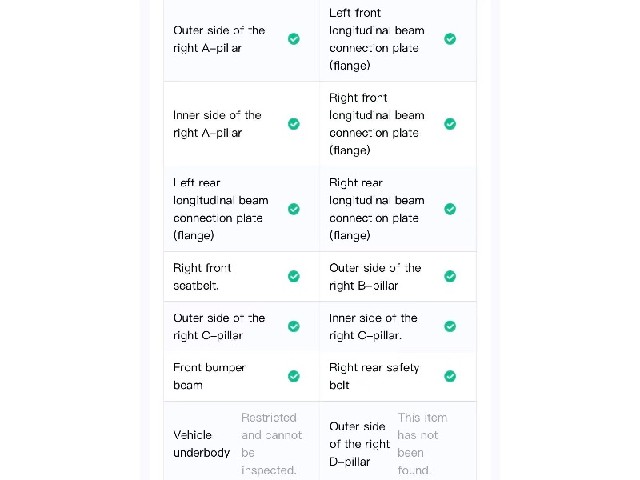Click check icon for right rear longitudinal beam flange
Viewport: 640px width, 480px height.
click(x=450, y=209)
